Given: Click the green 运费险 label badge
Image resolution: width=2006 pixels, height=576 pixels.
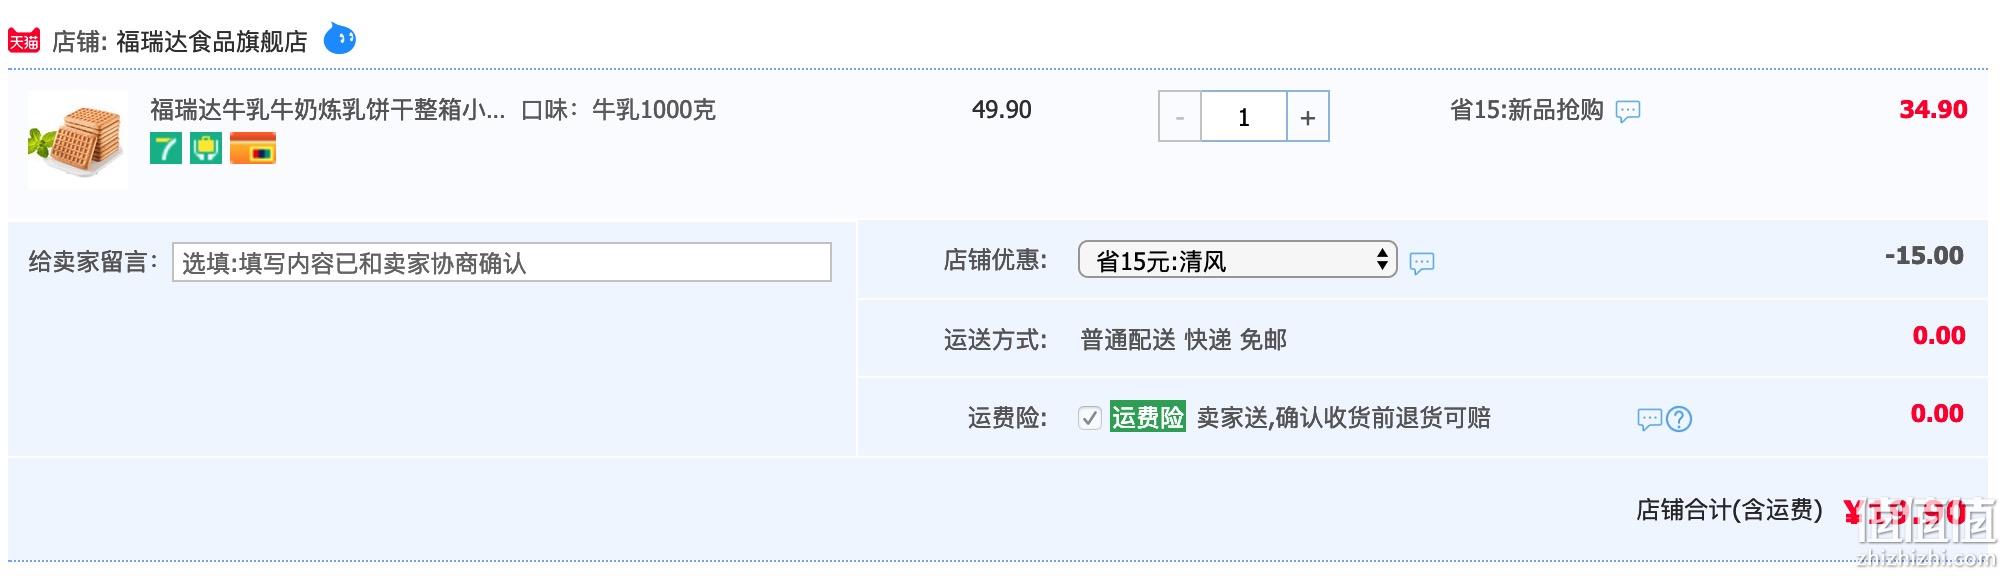Looking at the screenshot, I should pos(1147,417).
